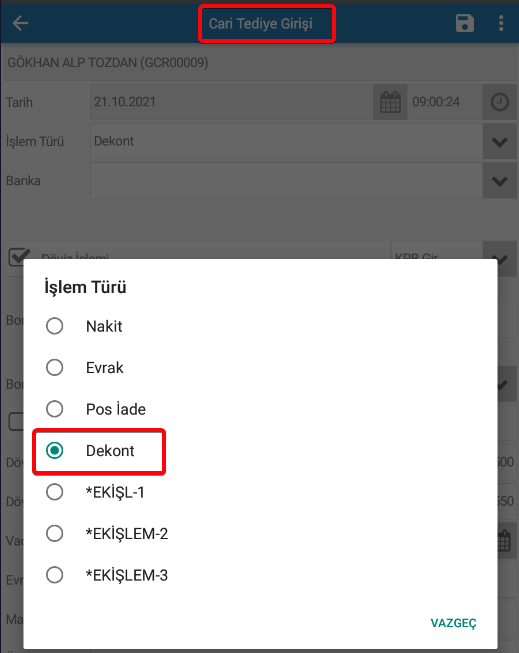Select customer GÖKHAN ALP TOZDAN field
519x653 pixels.
coord(260,63)
